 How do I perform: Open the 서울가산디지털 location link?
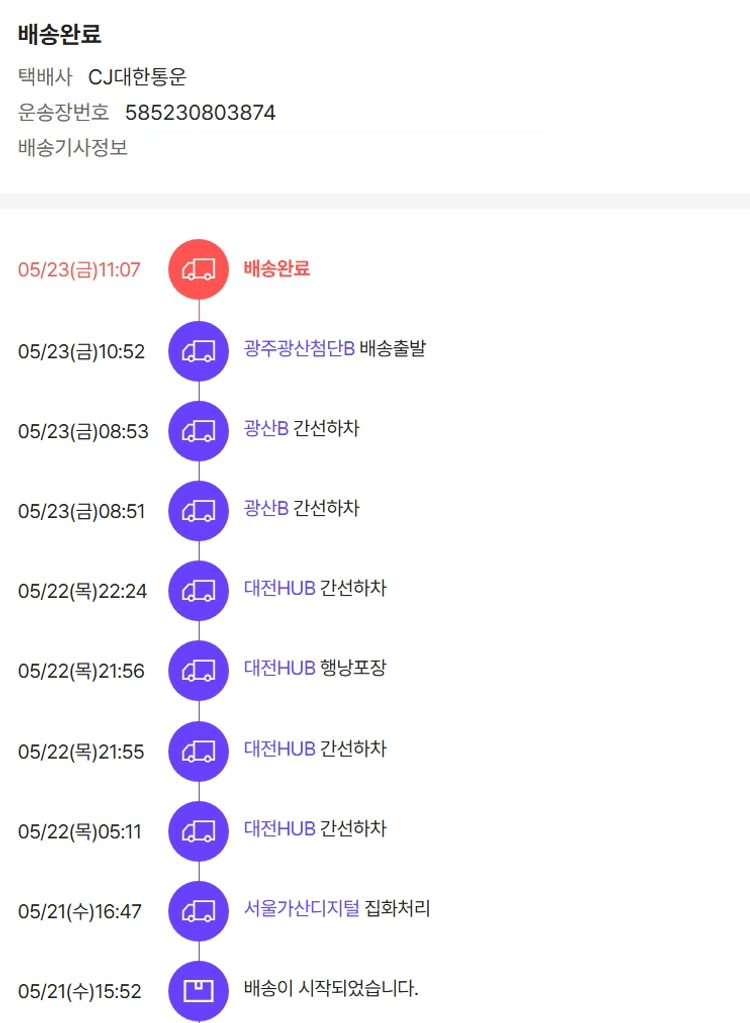click(x=301, y=909)
